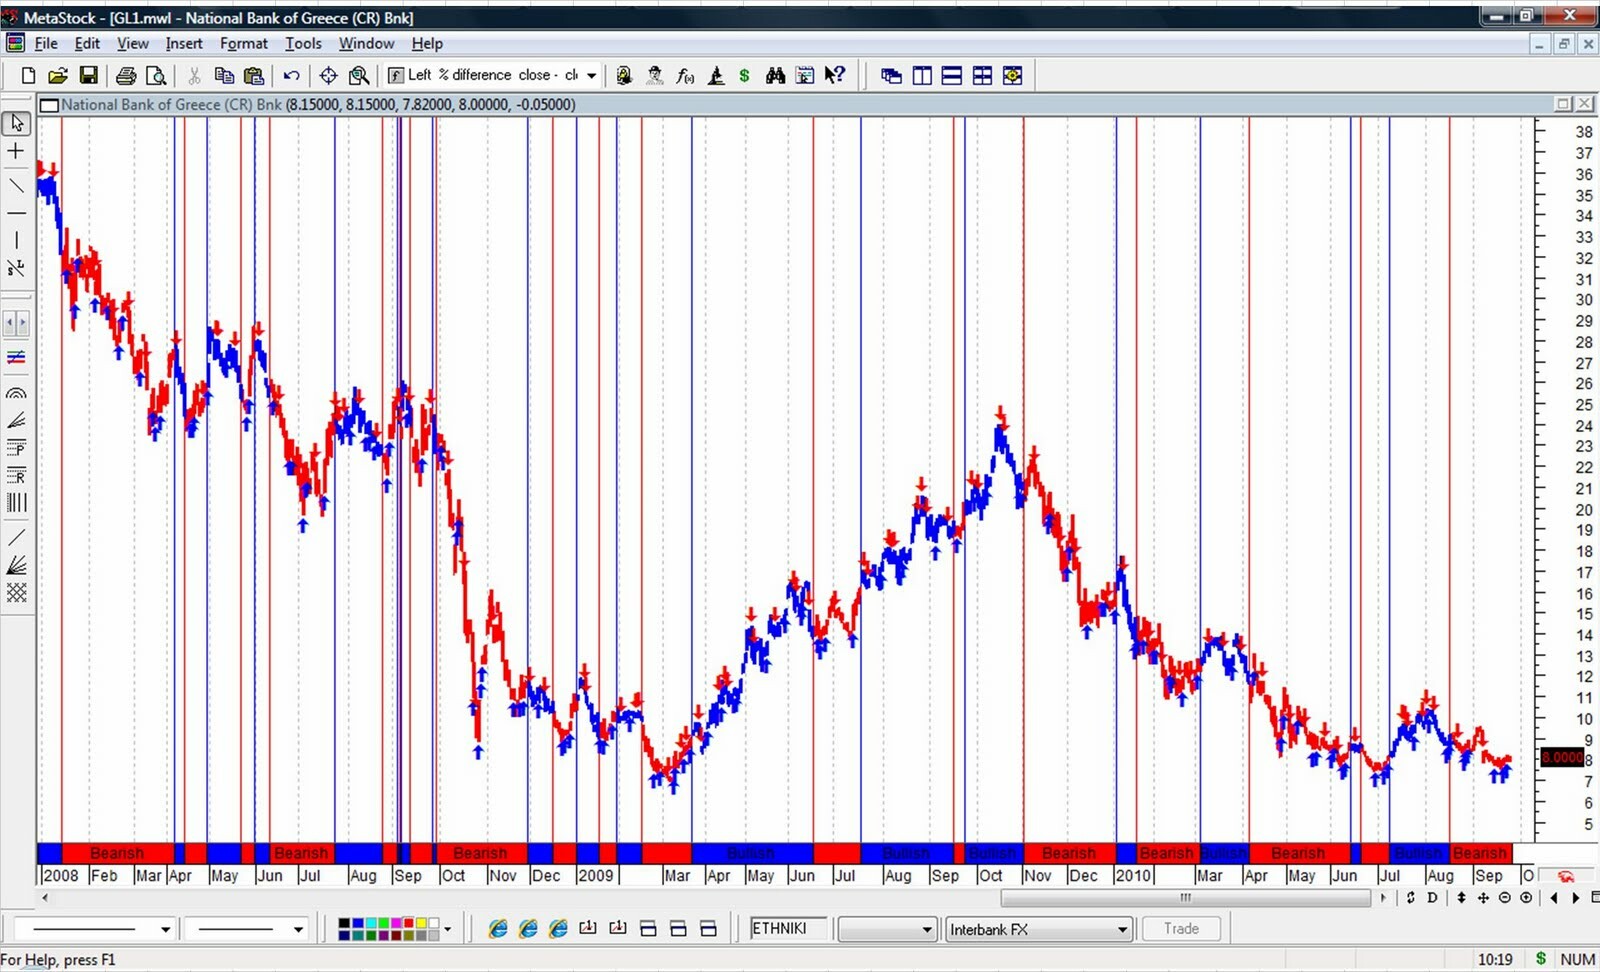Screen dimensions: 1600x972
Task: Click the green dollar sign toolbar icon
Action: pos(744,76)
